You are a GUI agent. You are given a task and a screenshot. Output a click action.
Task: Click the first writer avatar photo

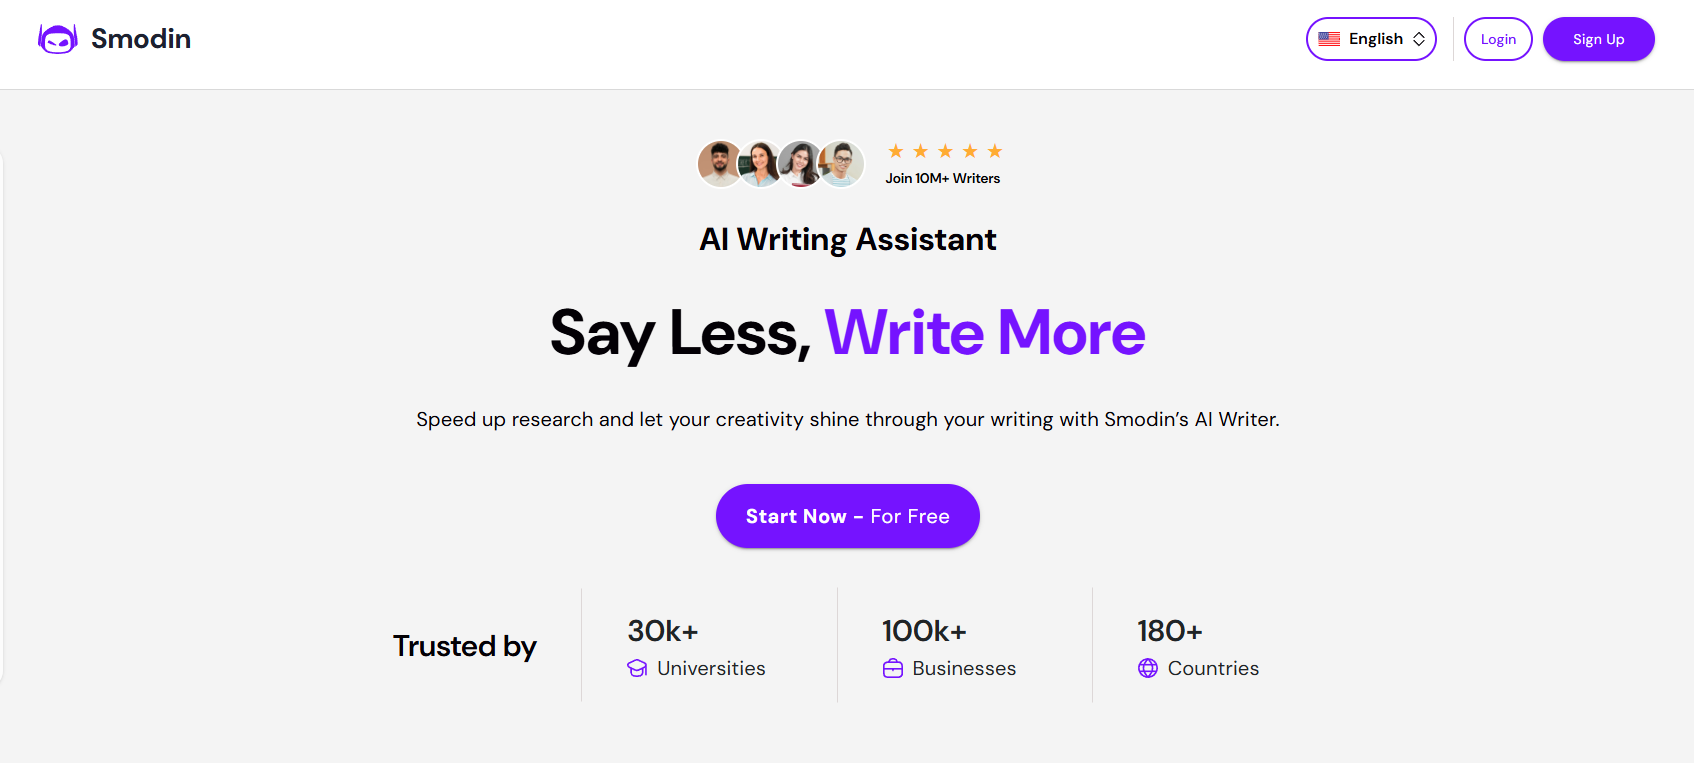(x=719, y=163)
